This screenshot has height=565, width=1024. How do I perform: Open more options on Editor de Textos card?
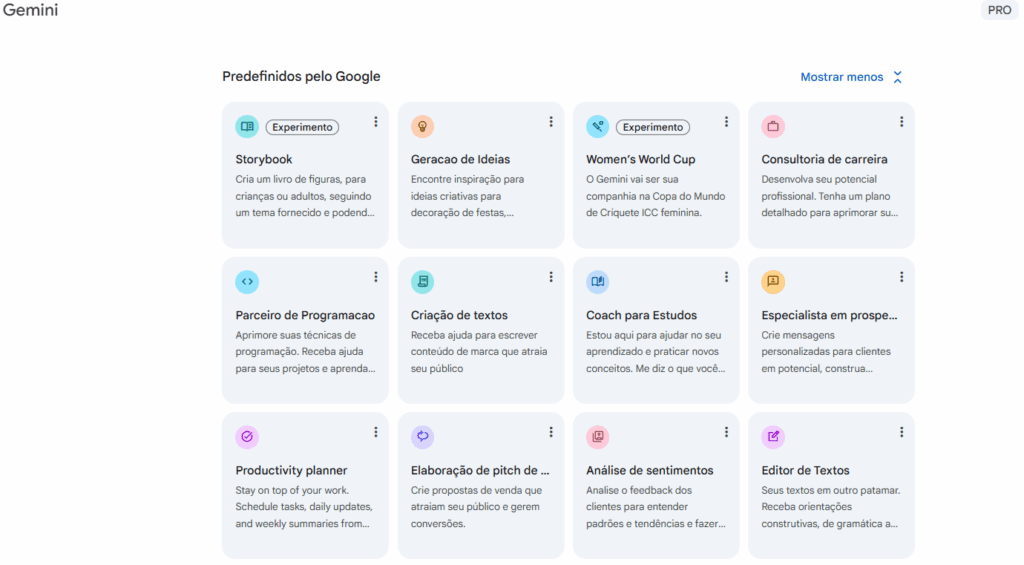click(x=901, y=432)
